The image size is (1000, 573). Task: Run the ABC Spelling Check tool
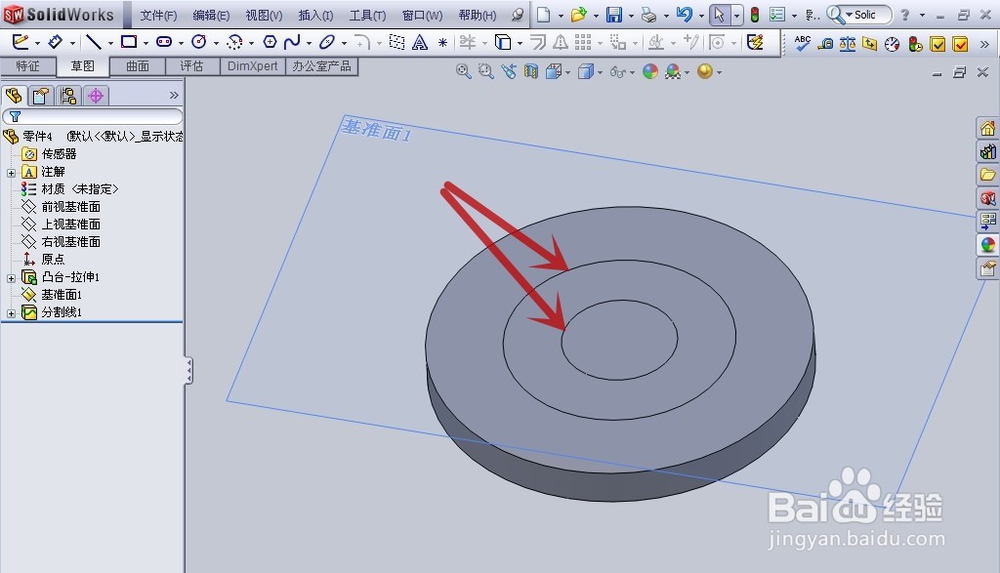802,43
